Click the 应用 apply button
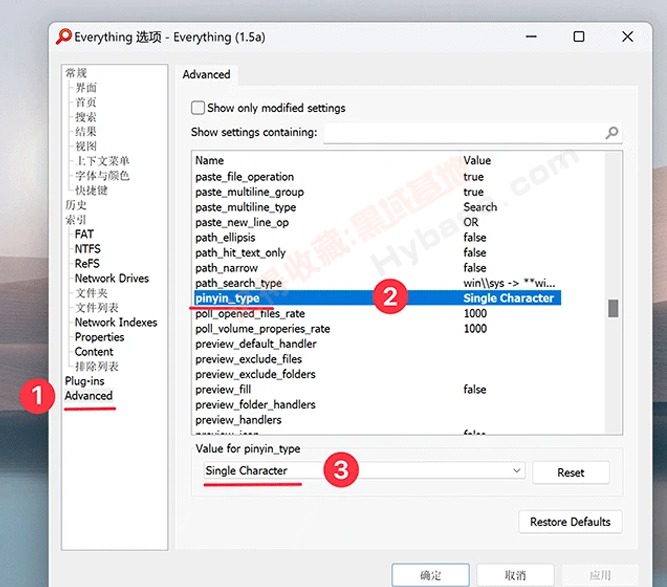The height and width of the screenshot is (587, 667). pos(600,575)
